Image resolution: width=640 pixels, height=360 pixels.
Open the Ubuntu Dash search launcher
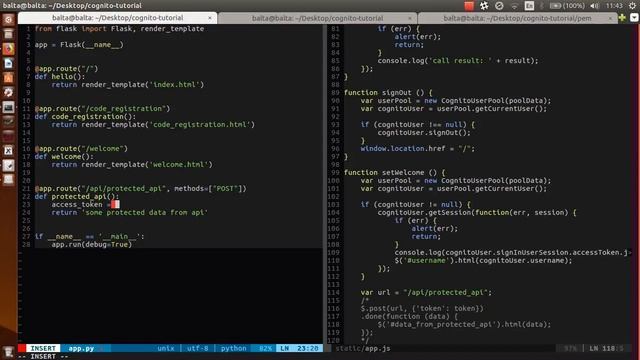coord(9,19)
